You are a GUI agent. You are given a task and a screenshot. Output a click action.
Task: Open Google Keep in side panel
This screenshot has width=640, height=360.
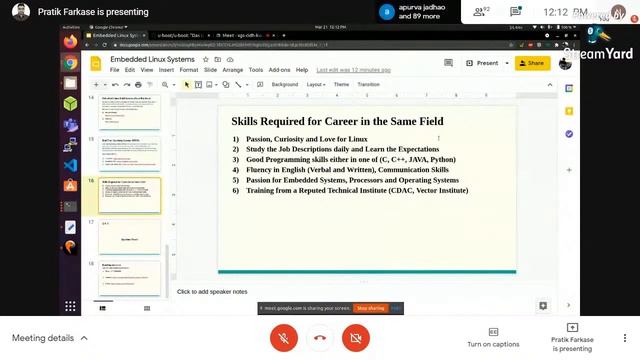[x=569, y=111]
